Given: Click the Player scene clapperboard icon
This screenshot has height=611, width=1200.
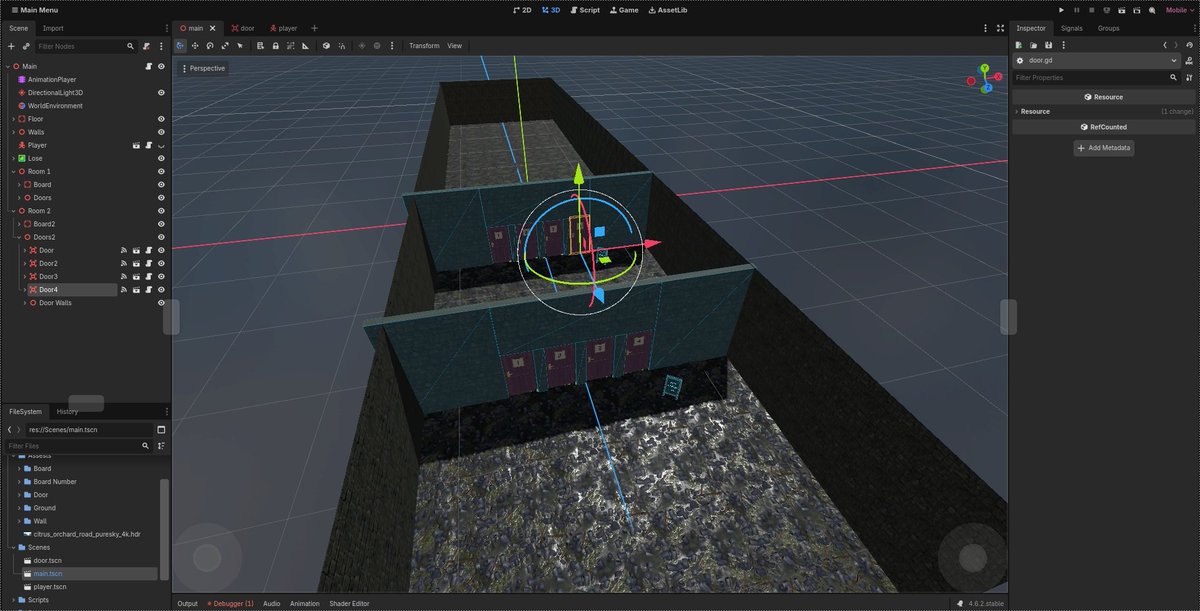Looking at the screenshot, I should point(136,145).
